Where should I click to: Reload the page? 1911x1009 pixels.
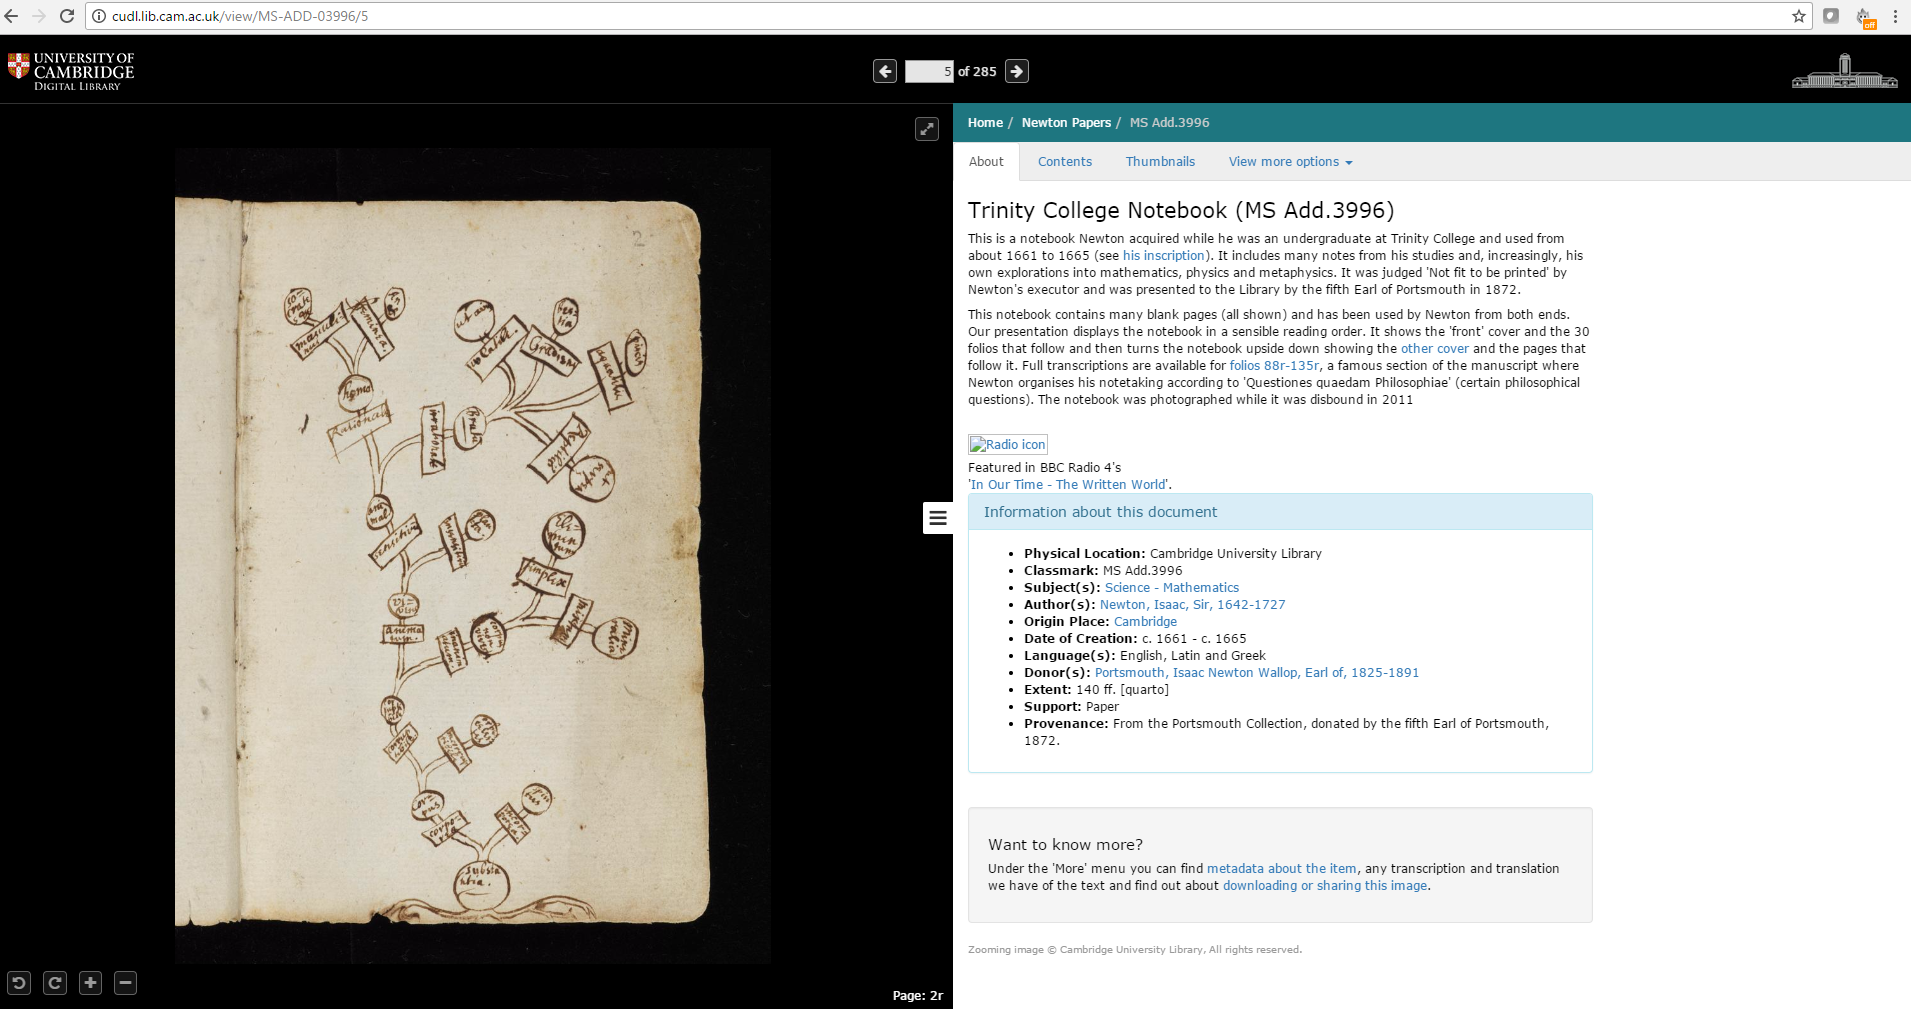(67, 16)
